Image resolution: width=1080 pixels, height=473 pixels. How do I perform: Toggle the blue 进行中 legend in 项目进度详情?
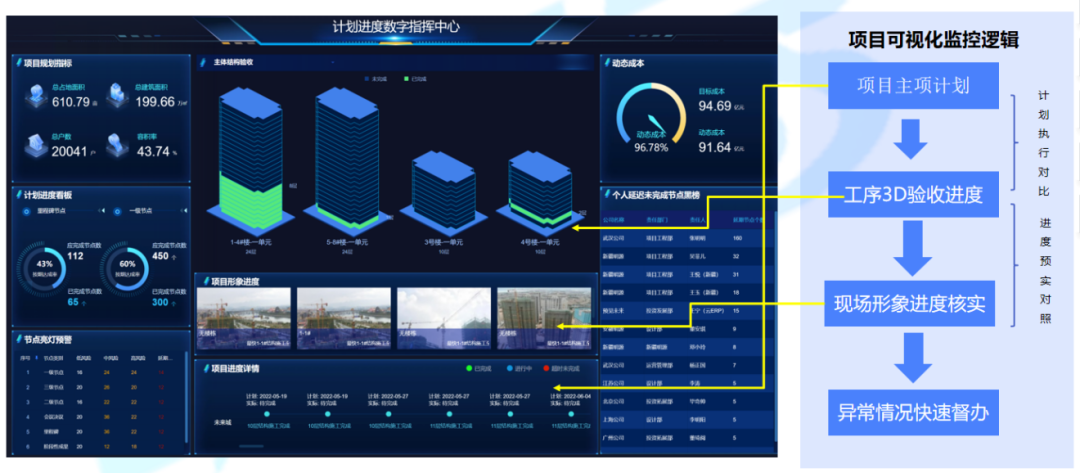519,369
